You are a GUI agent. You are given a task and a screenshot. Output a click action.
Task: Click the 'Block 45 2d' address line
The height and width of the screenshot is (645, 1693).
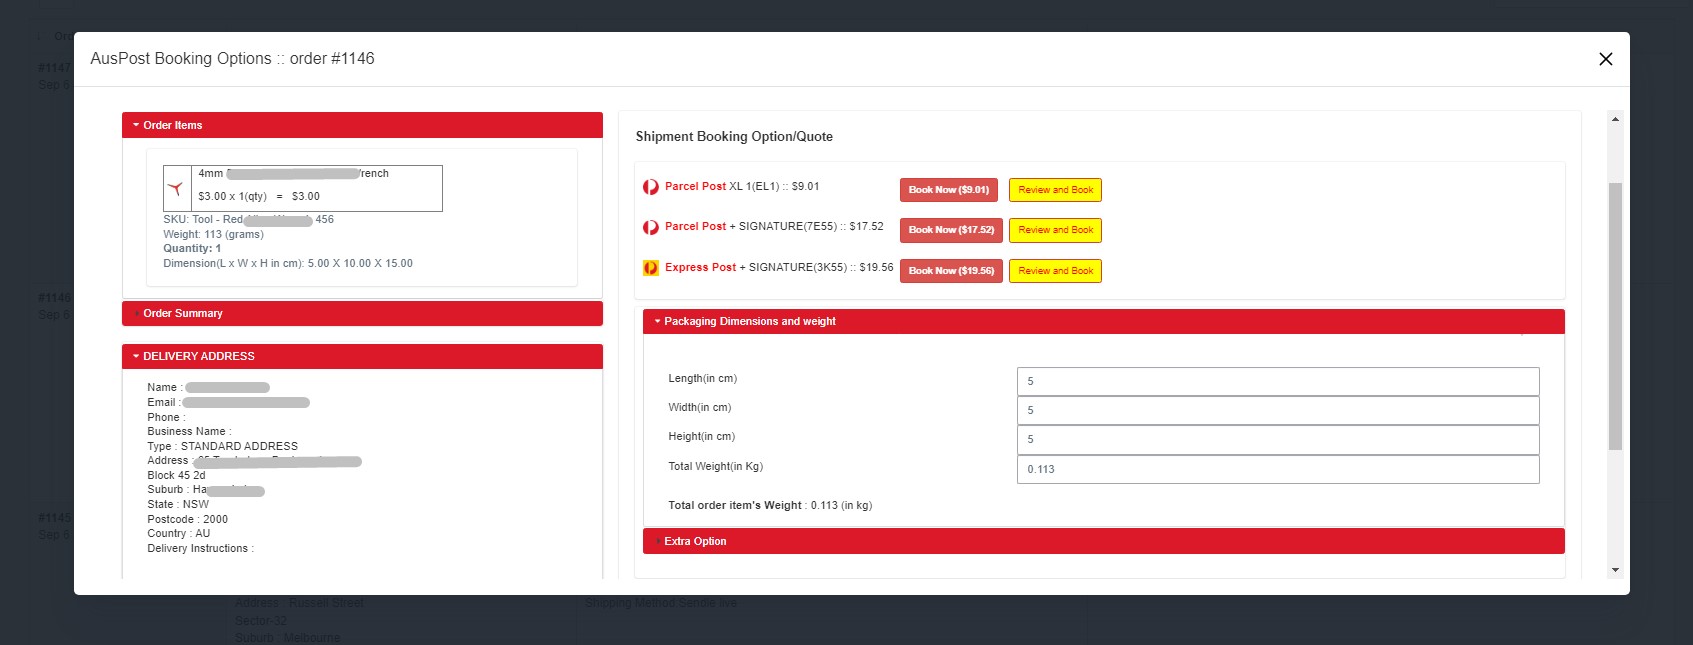tap(176, 476)
